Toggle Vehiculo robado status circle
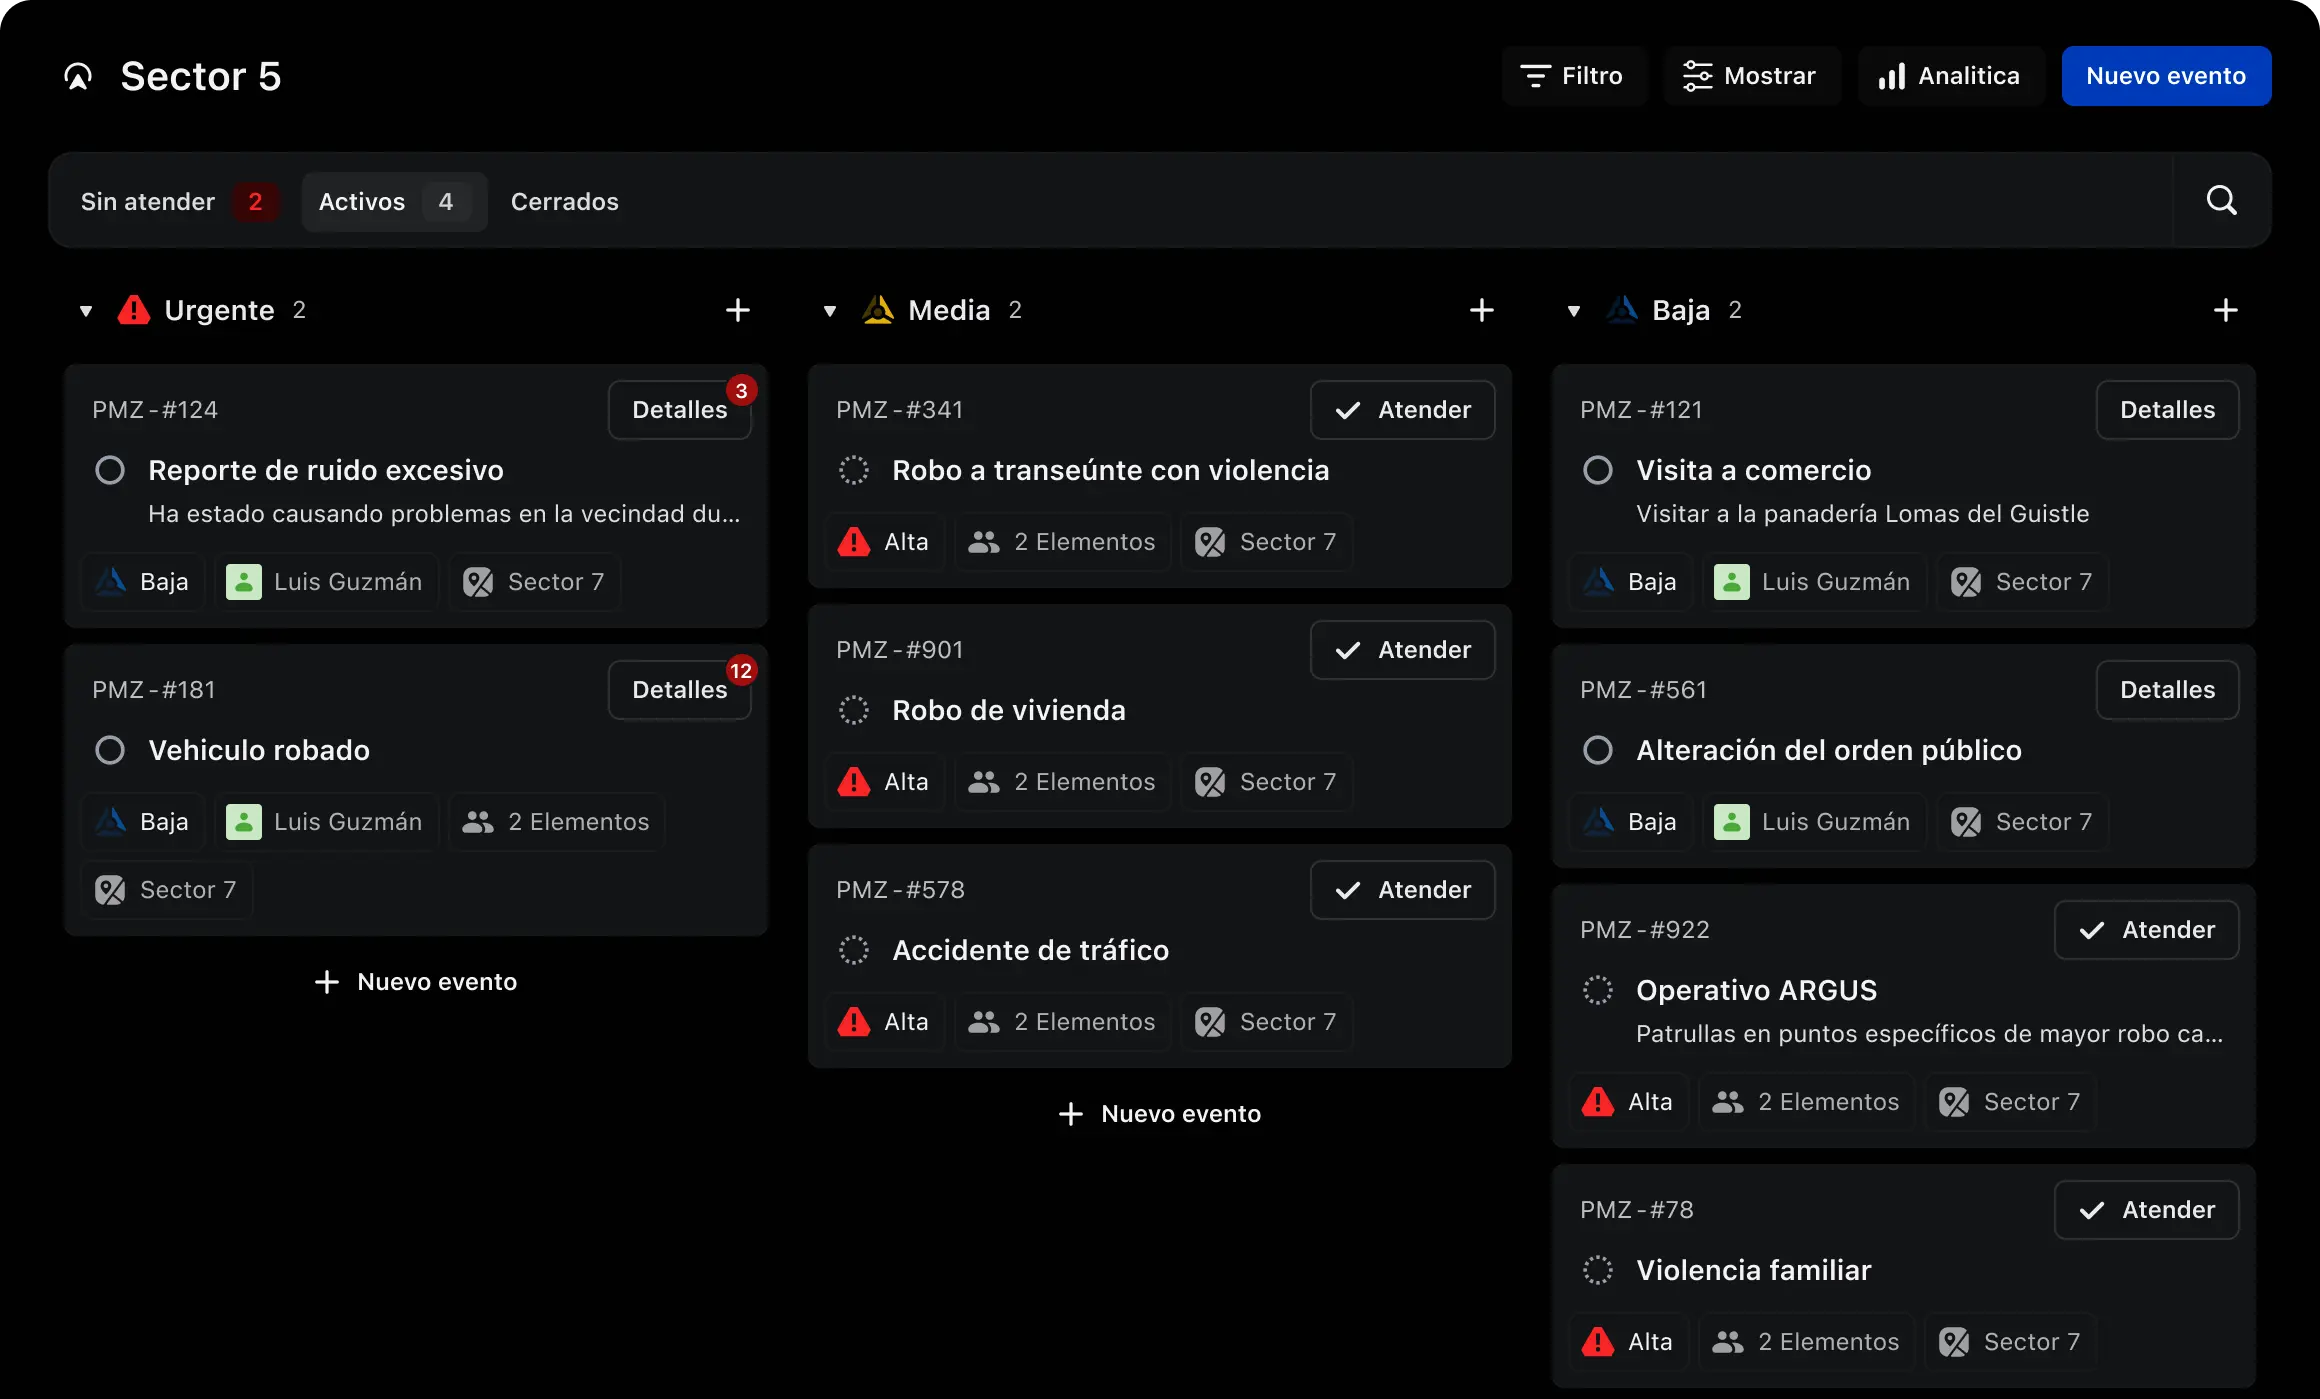Screen dimensions: 2320x1399 pos(110,750)
